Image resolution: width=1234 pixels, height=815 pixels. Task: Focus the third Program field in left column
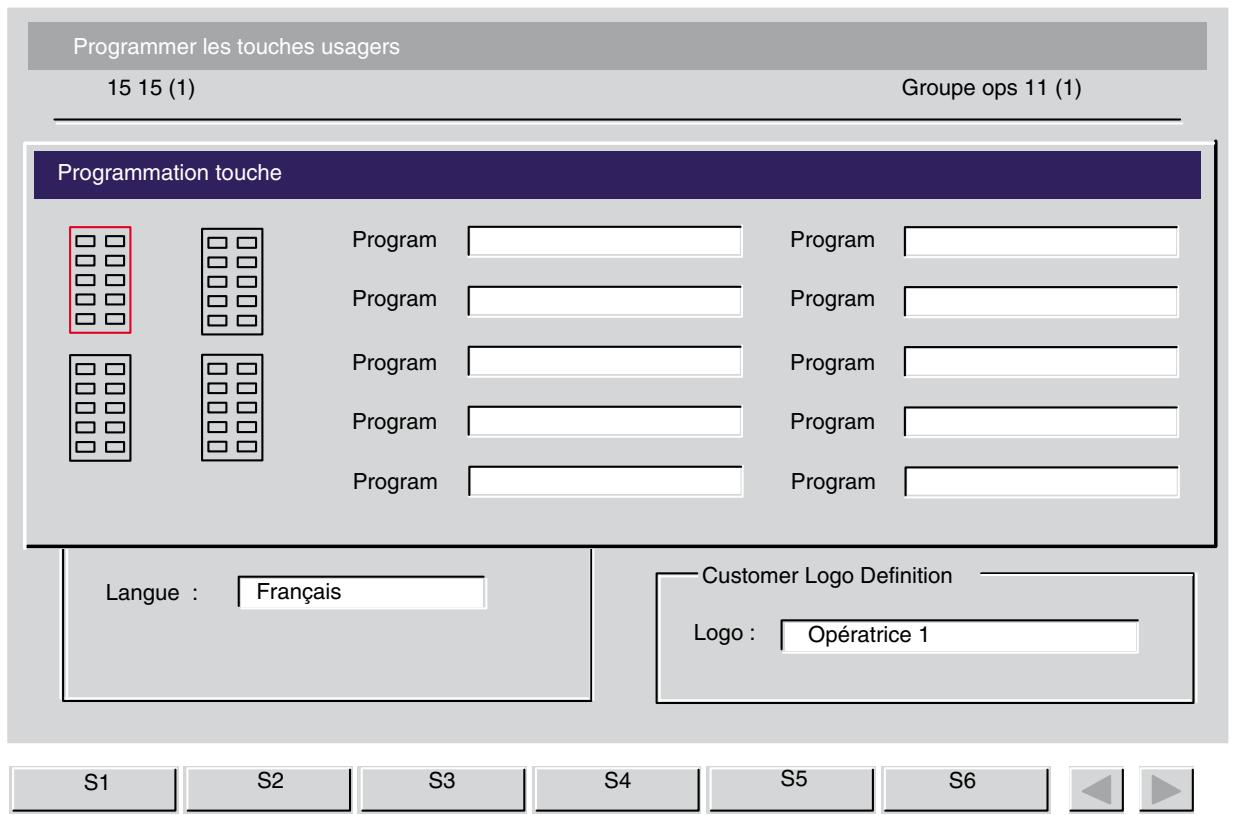[x=606, y=362]
